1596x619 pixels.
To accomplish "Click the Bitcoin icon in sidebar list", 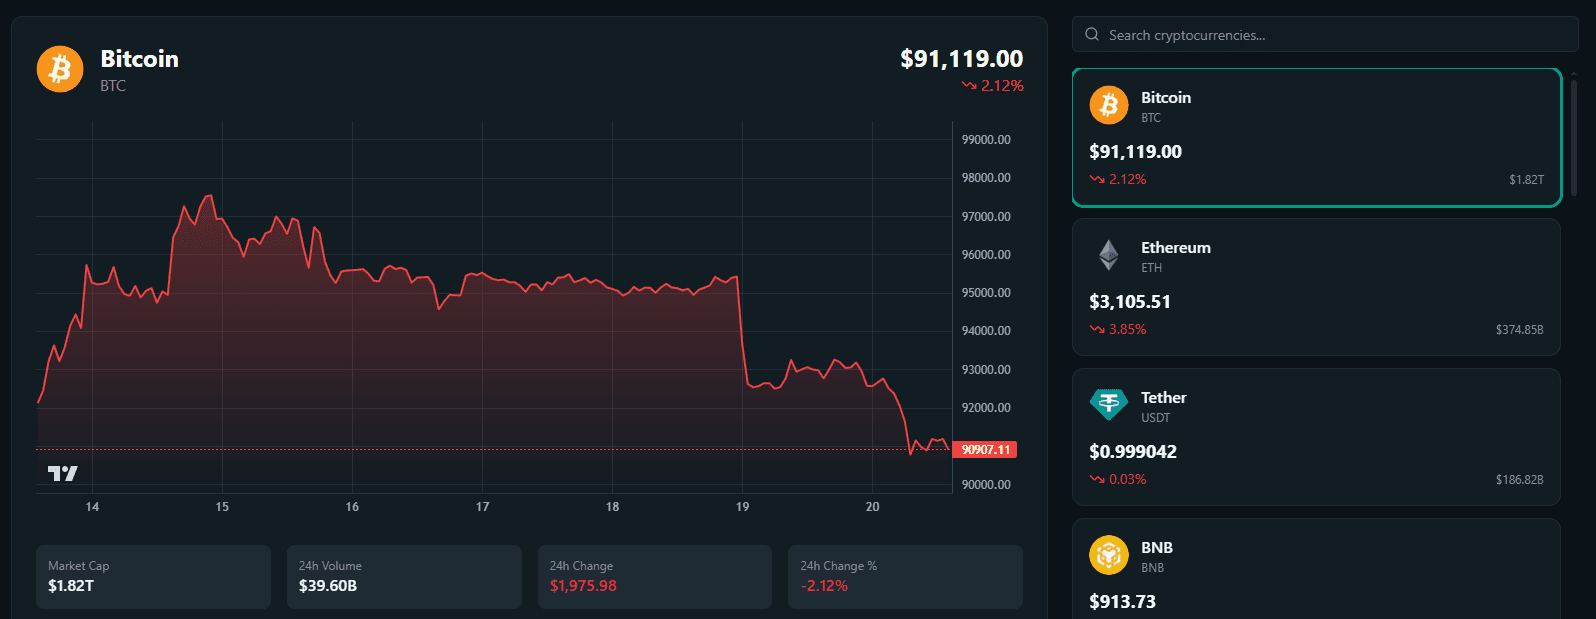I will click(1108, 105).
